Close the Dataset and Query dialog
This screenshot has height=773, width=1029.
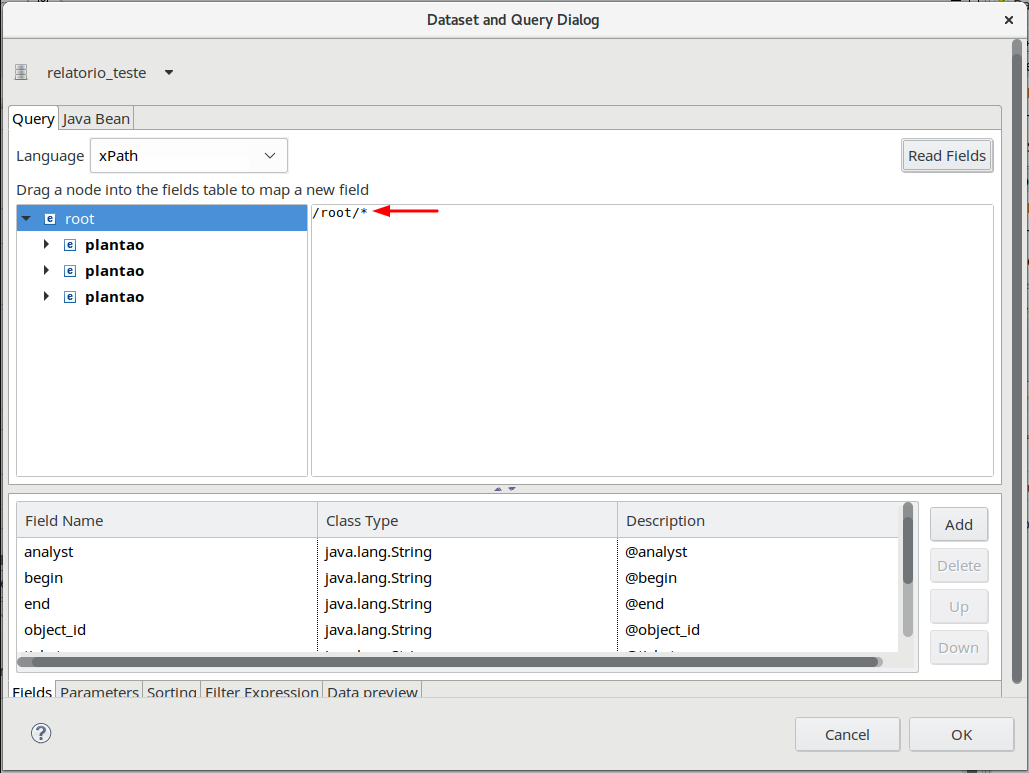pos(1009,19)
